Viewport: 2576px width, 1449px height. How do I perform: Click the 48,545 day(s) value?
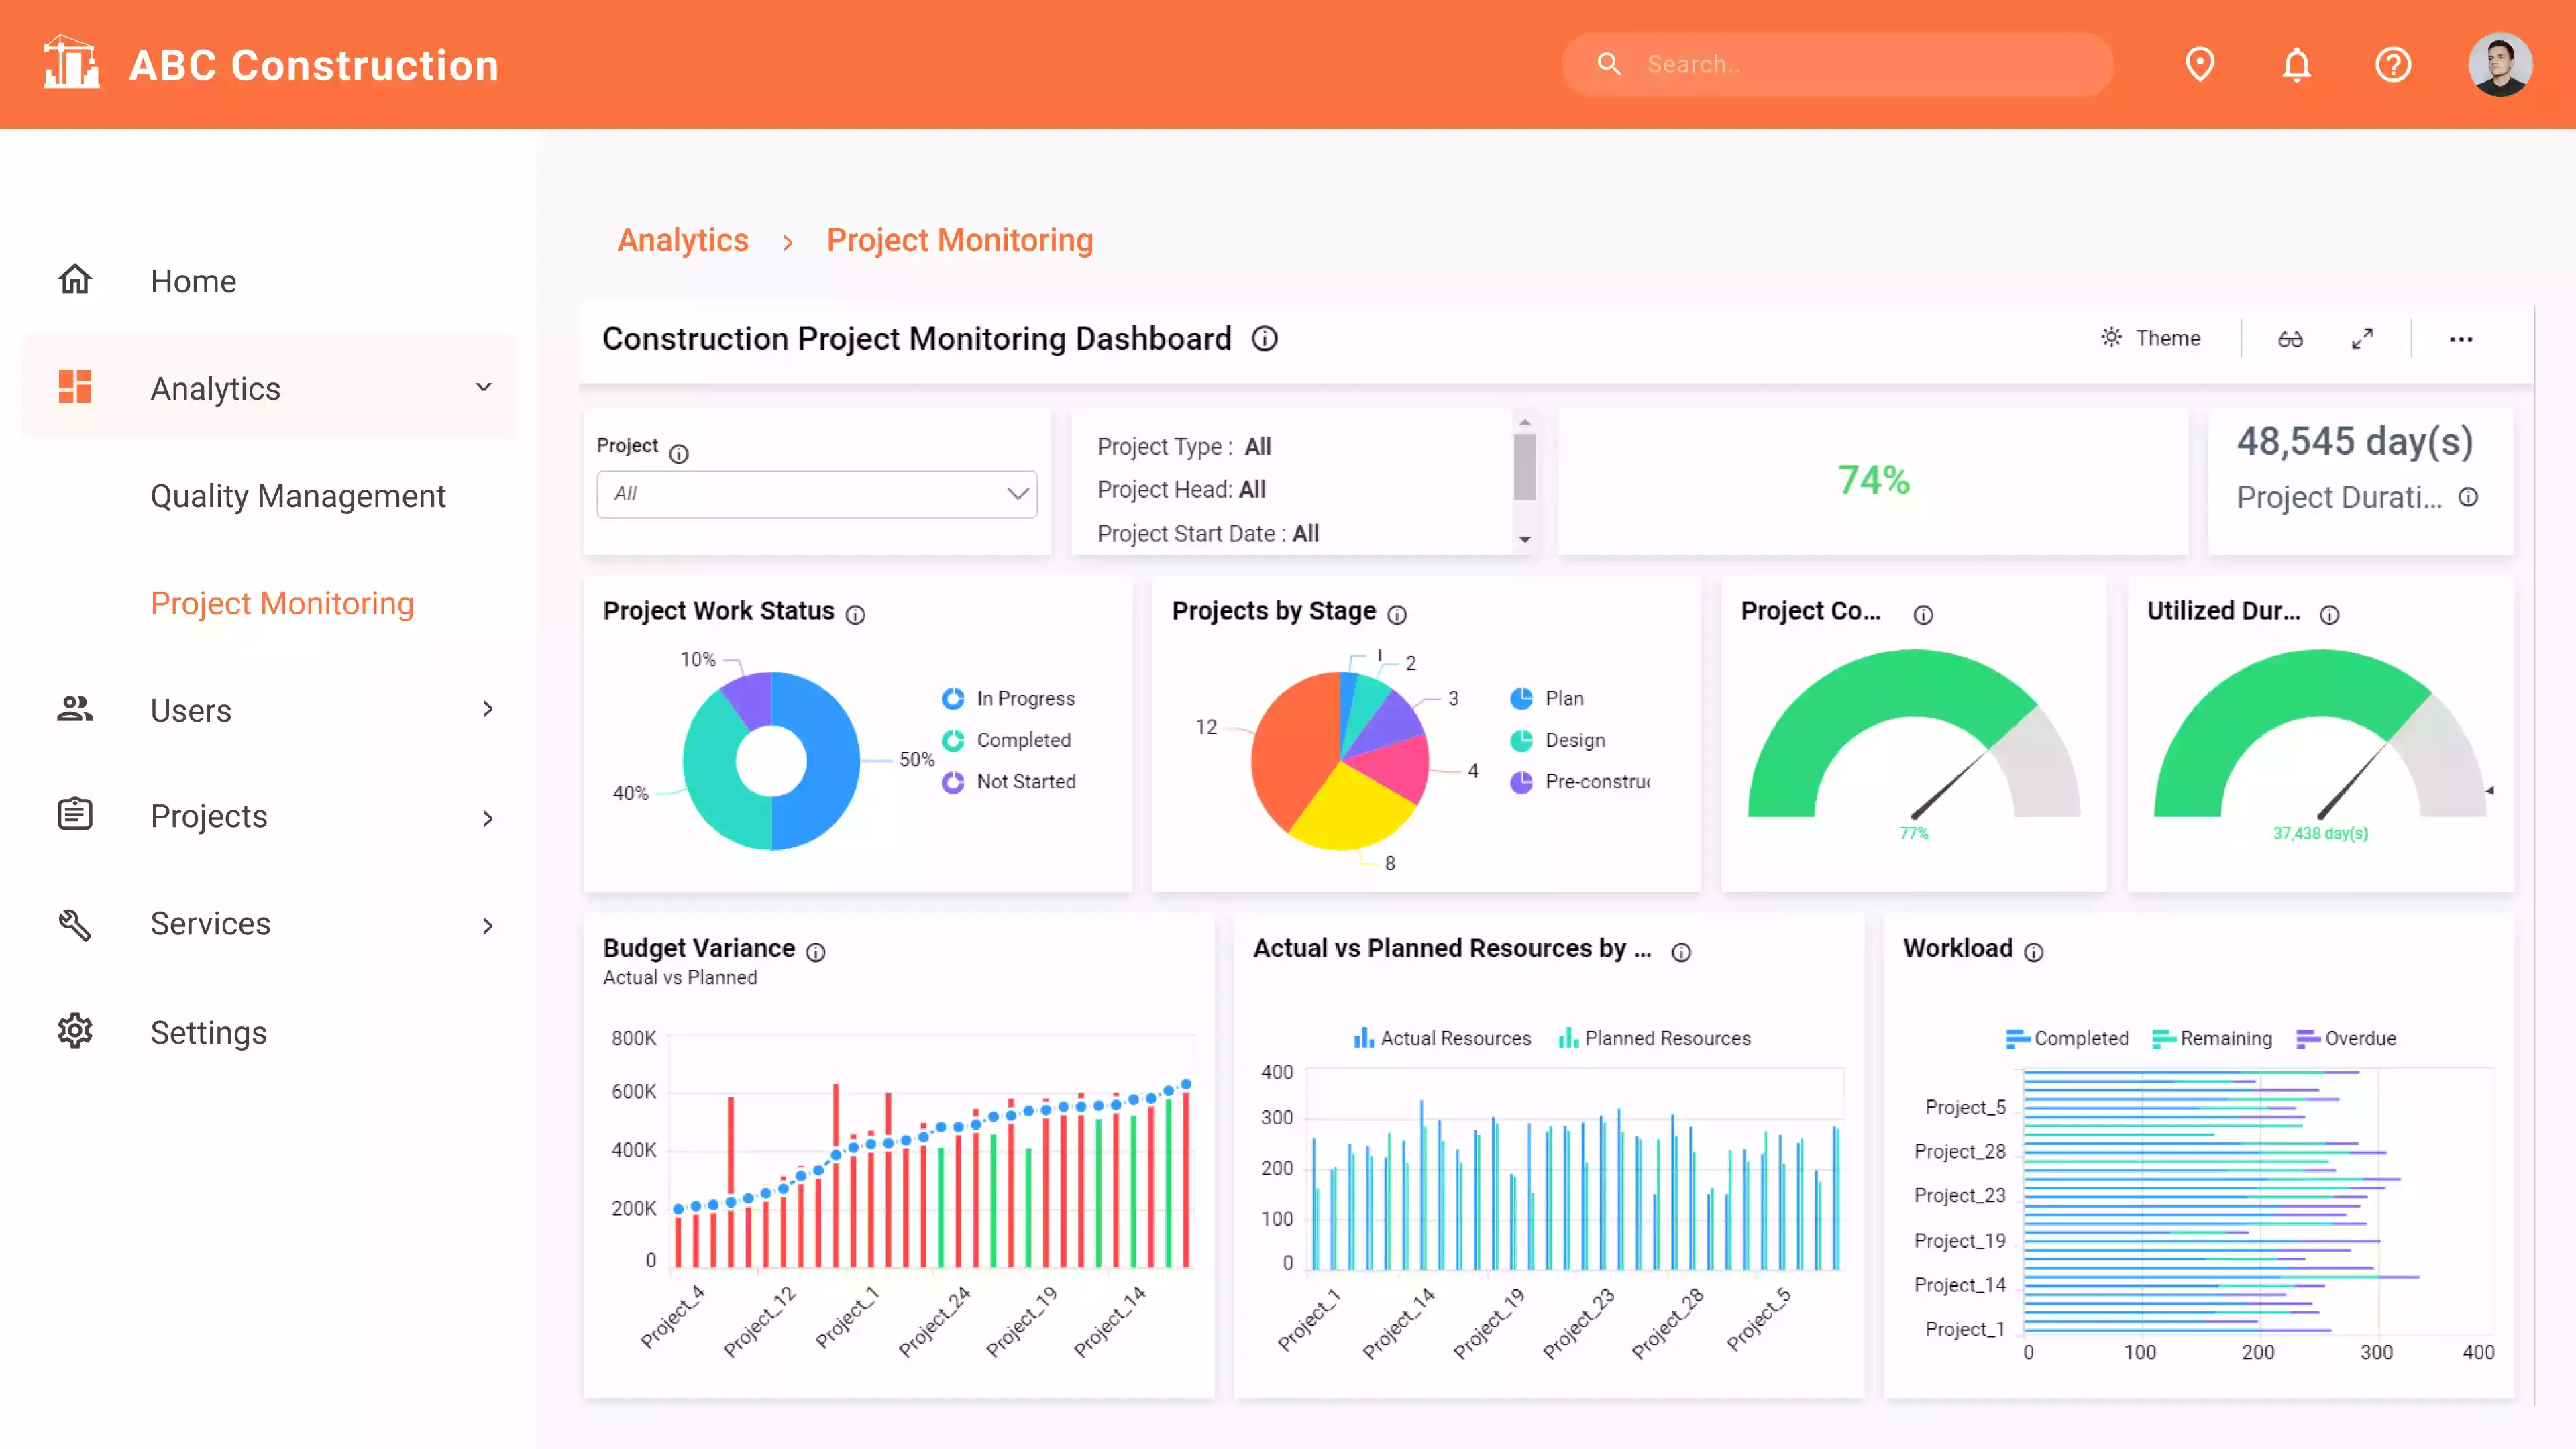coord(2355,441)
